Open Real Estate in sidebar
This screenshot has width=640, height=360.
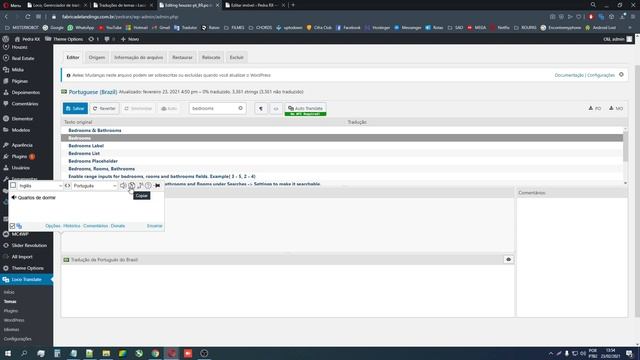[x=23, y=58]
